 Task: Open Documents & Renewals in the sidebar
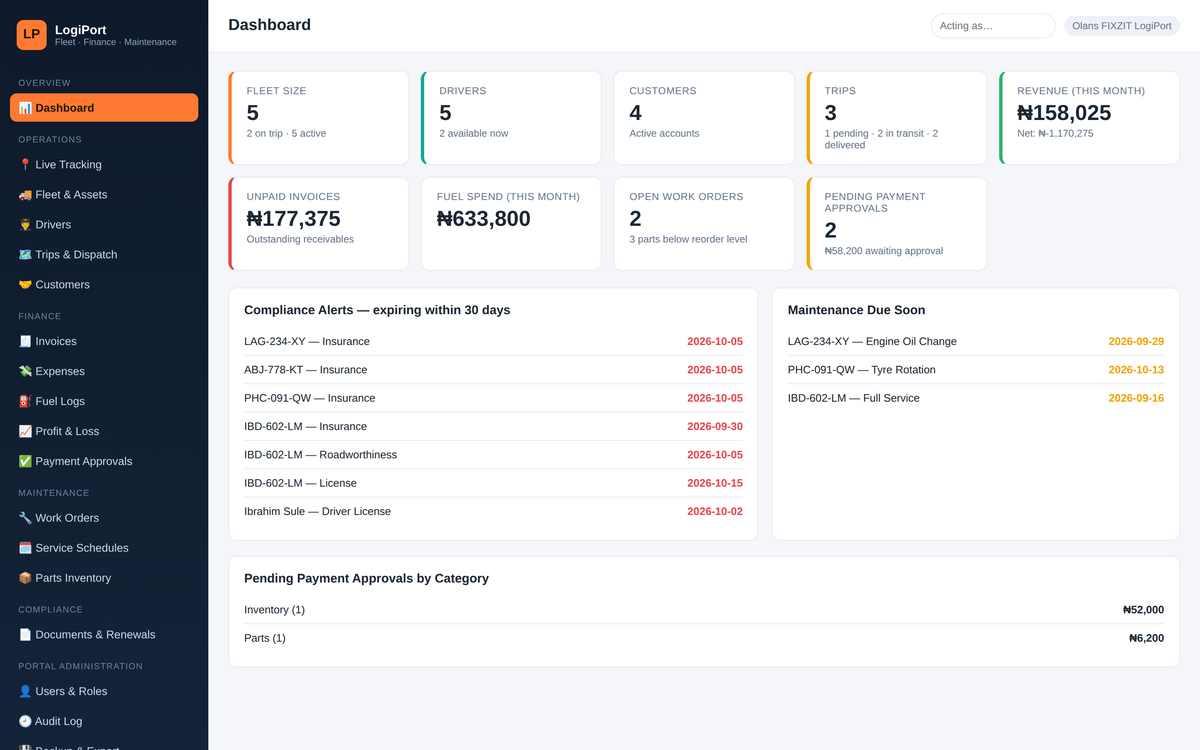(x=104, y=635)
